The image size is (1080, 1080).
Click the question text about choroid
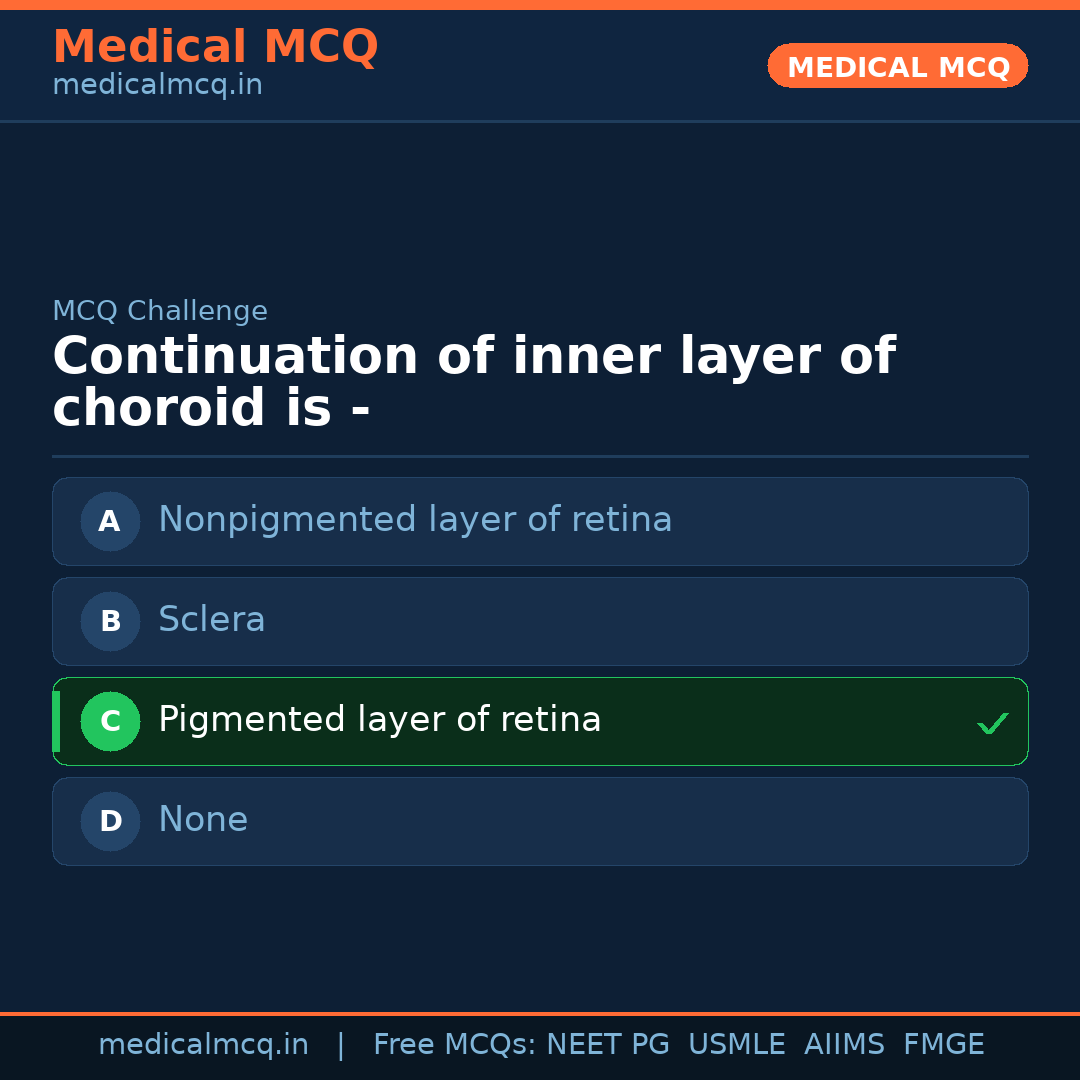pyautogui.click(x=475, y=381)
